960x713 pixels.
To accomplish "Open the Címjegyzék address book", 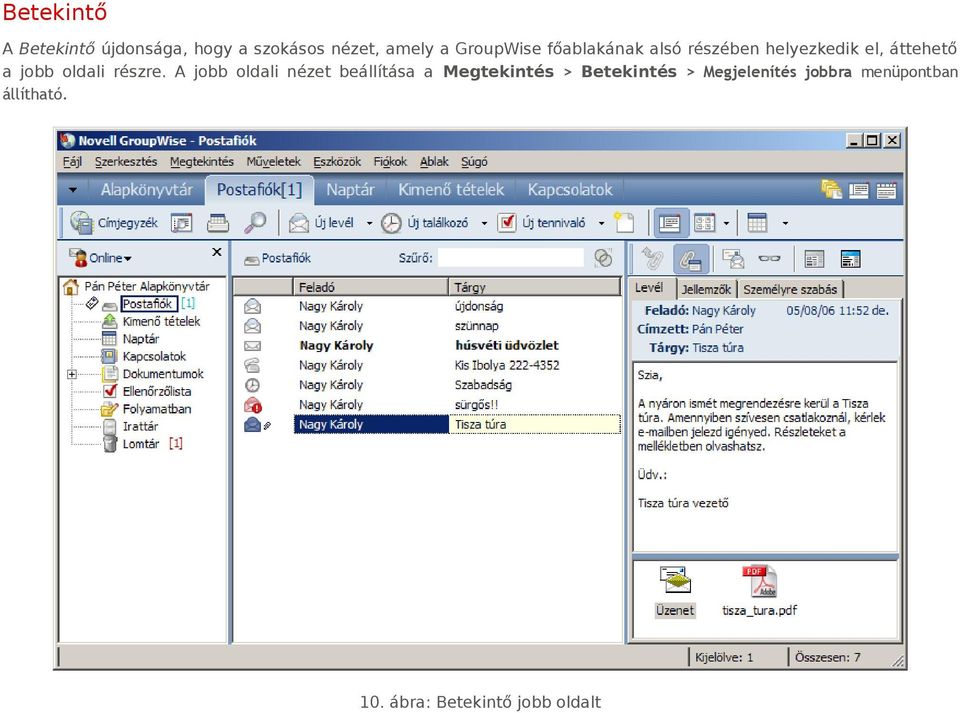I will 113,223.
